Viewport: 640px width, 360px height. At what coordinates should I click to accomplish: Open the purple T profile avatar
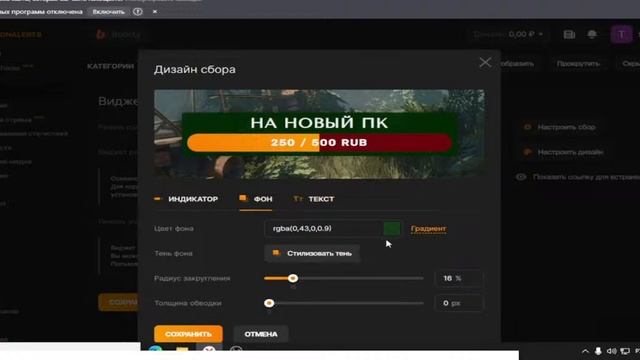621,35
